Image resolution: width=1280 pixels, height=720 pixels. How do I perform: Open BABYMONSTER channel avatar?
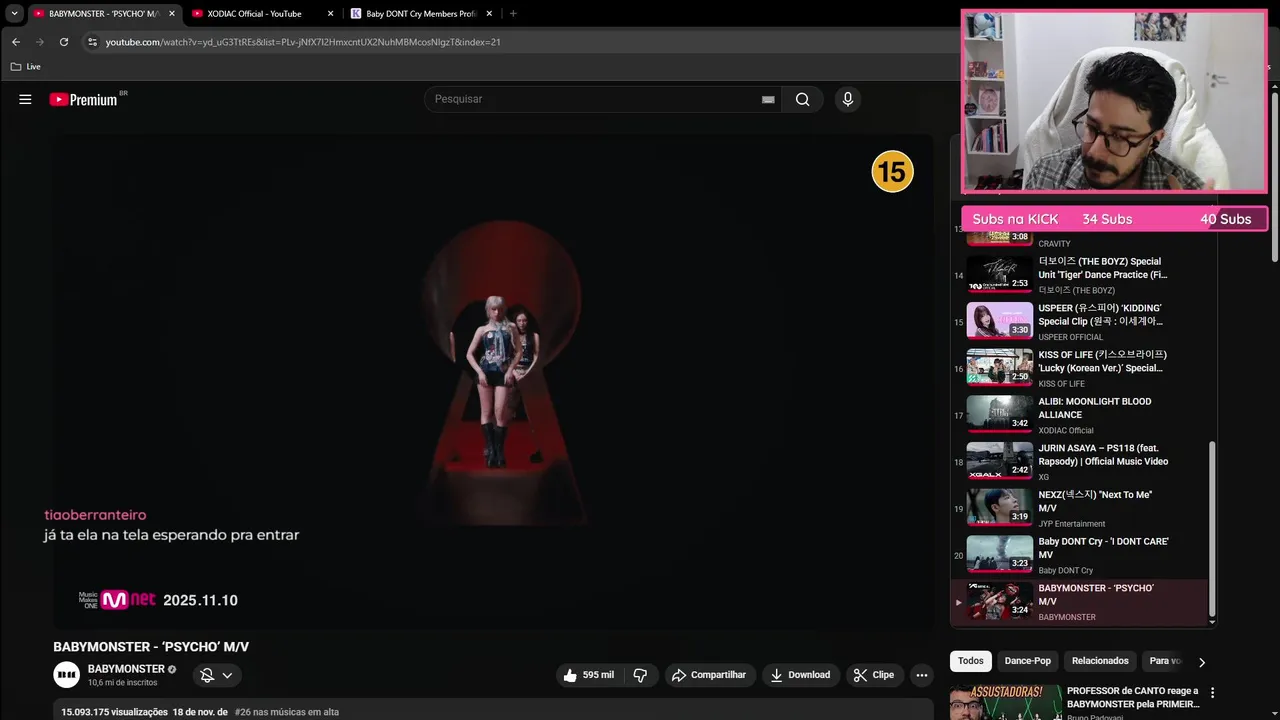pos(66,675)
